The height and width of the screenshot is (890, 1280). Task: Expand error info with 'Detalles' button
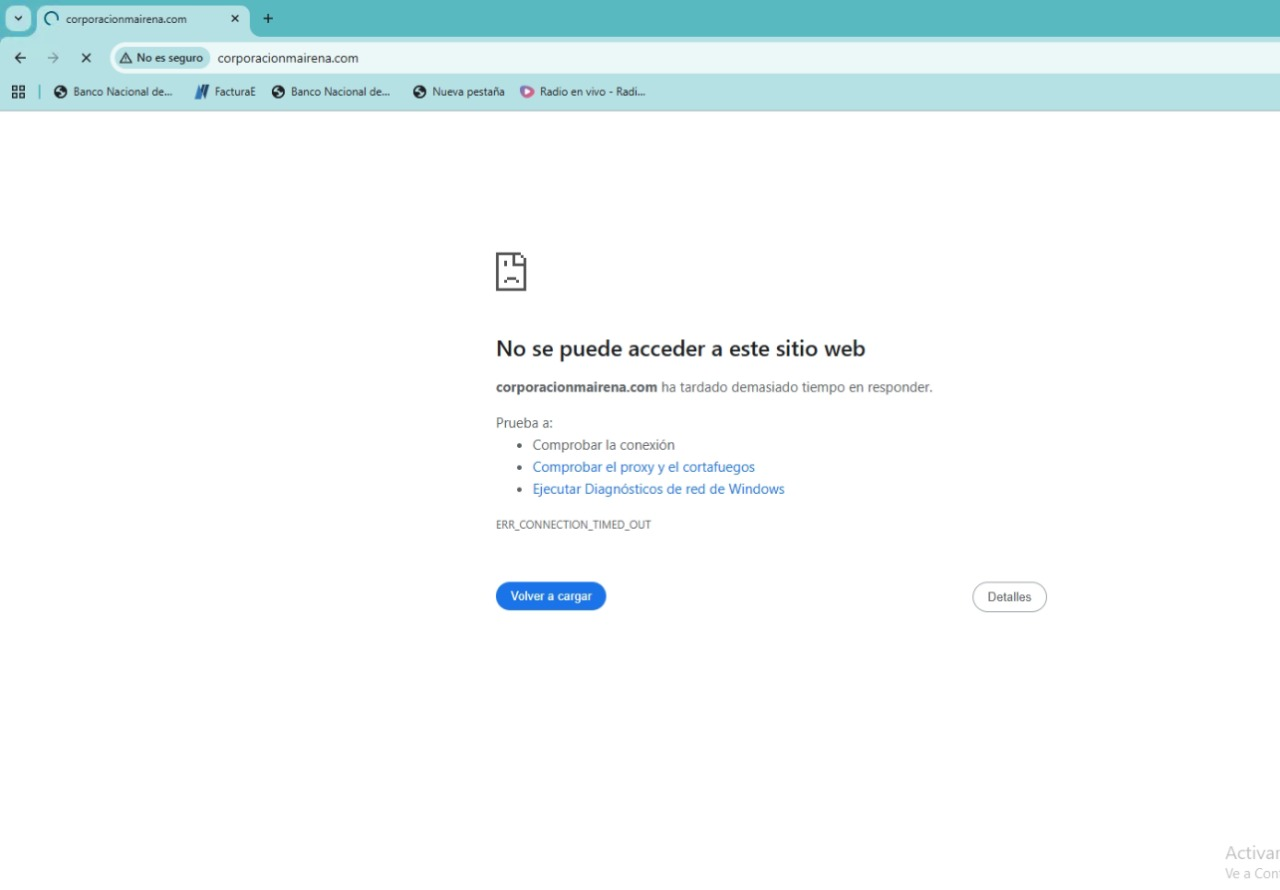[1009, 597]
